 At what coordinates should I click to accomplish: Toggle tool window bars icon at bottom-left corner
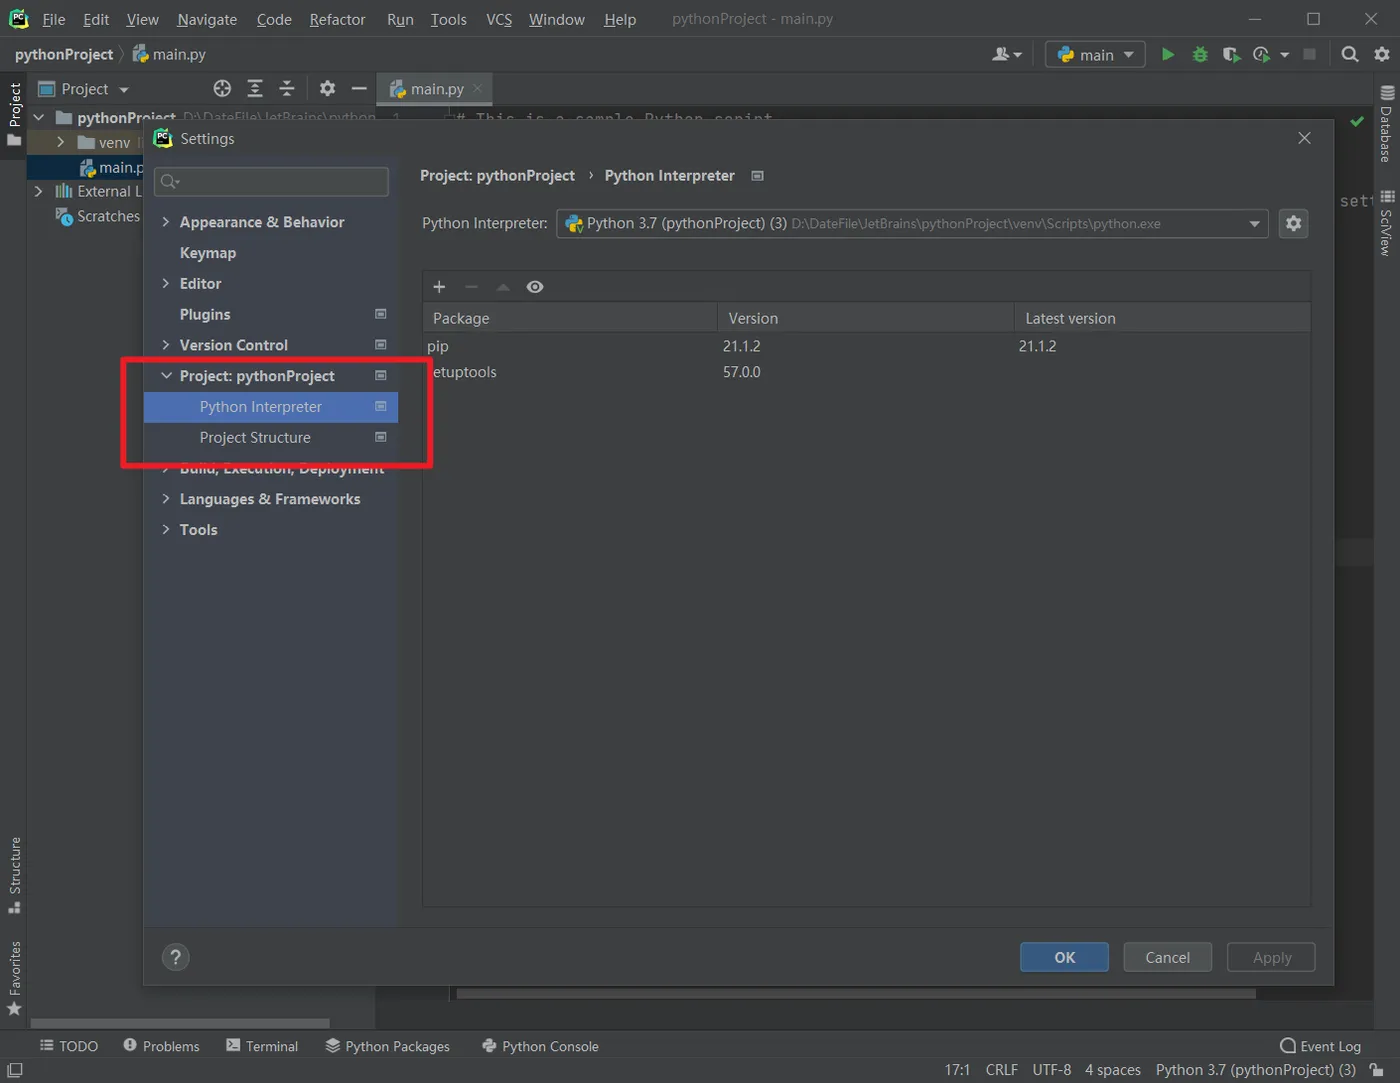(x=14, y=1070)
